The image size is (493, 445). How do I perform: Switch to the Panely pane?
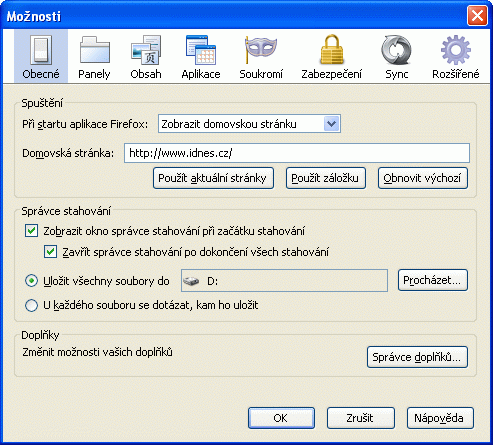[x=94, y=56]
